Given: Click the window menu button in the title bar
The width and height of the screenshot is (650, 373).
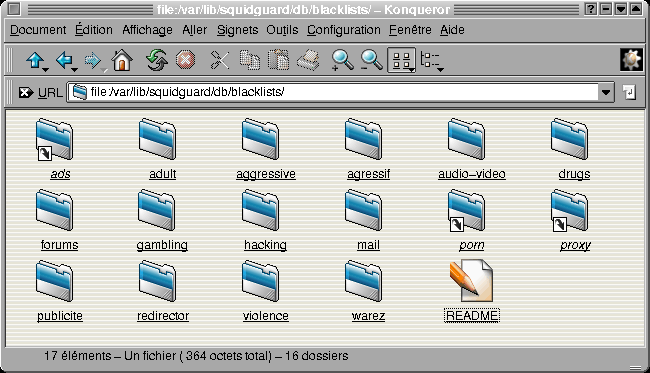Looking at the screenshot, I should 13,9.
